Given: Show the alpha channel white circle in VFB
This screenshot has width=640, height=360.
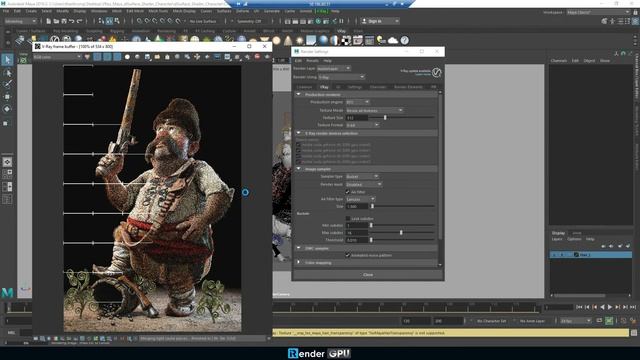Looking at the screenshot, I should [x=127, y=57].
